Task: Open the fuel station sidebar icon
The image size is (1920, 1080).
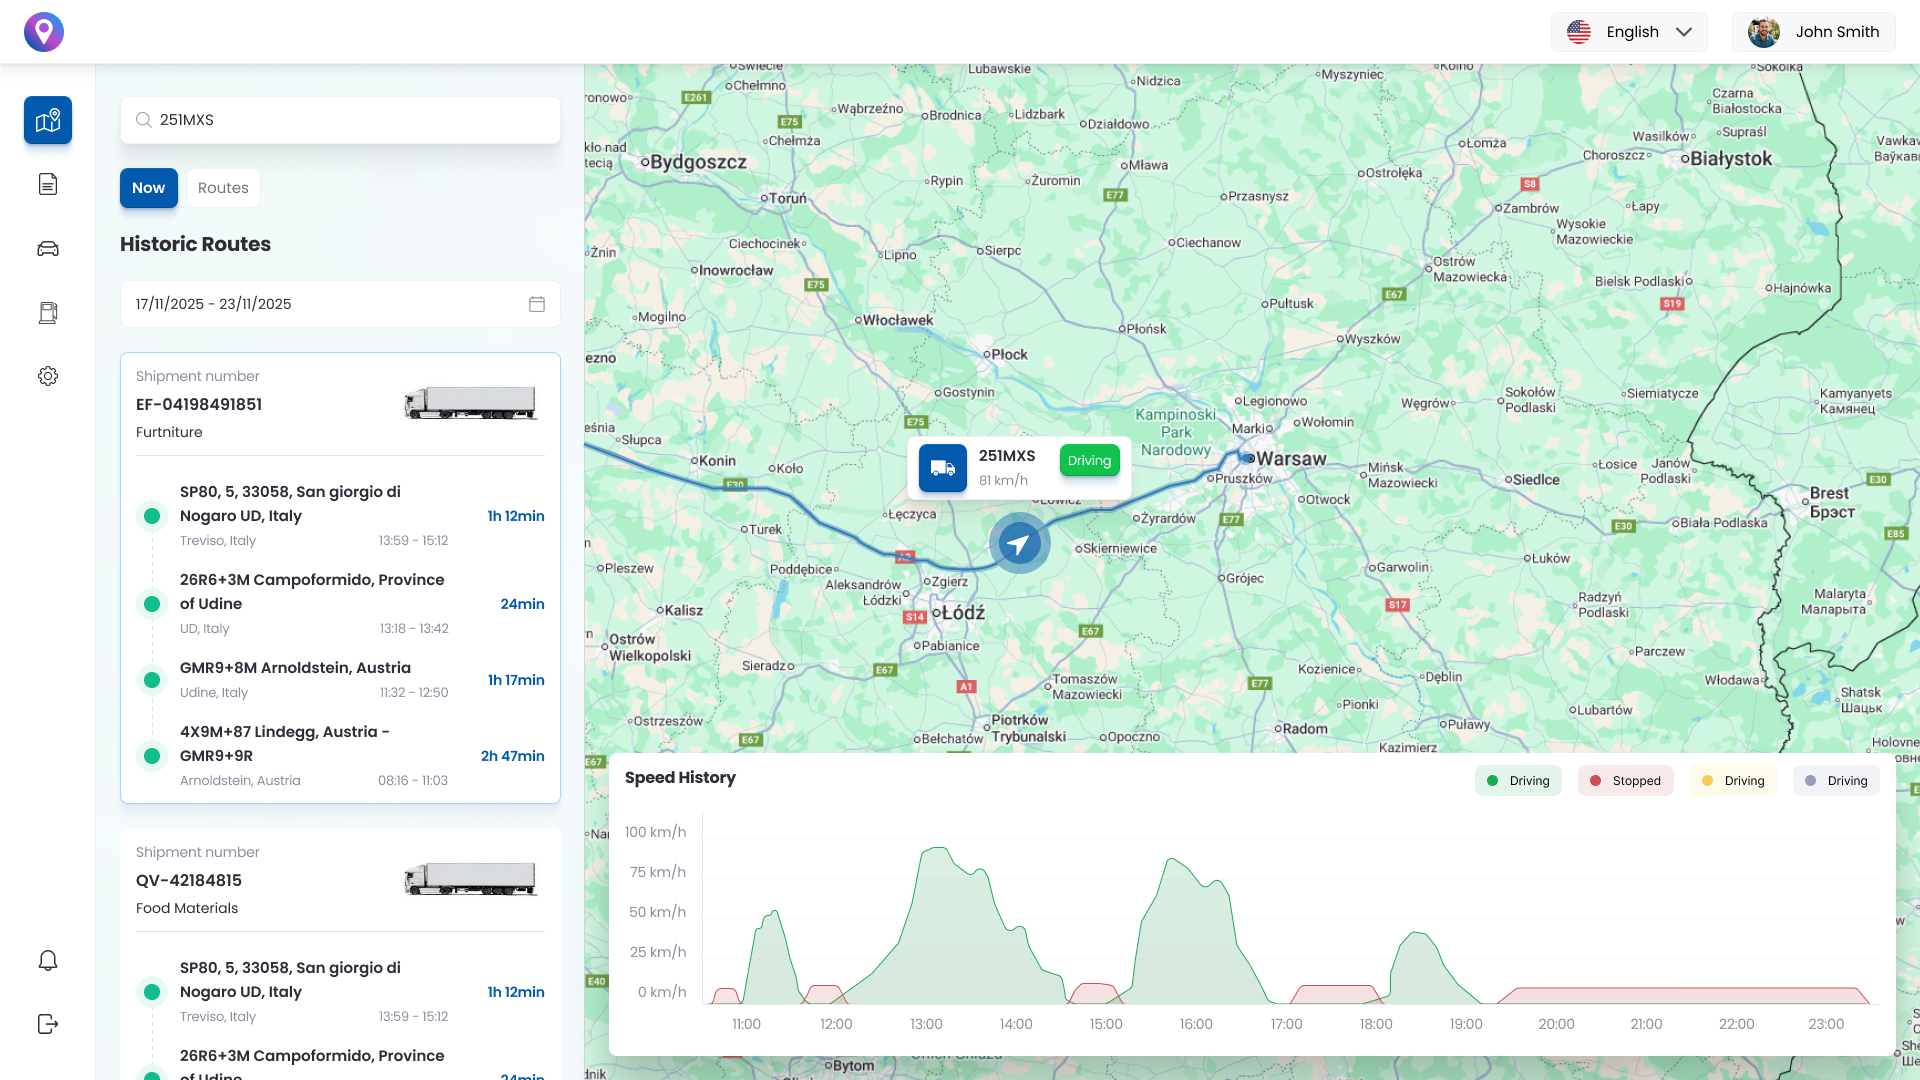Action: pyautogui.click(x=48, y=312)
